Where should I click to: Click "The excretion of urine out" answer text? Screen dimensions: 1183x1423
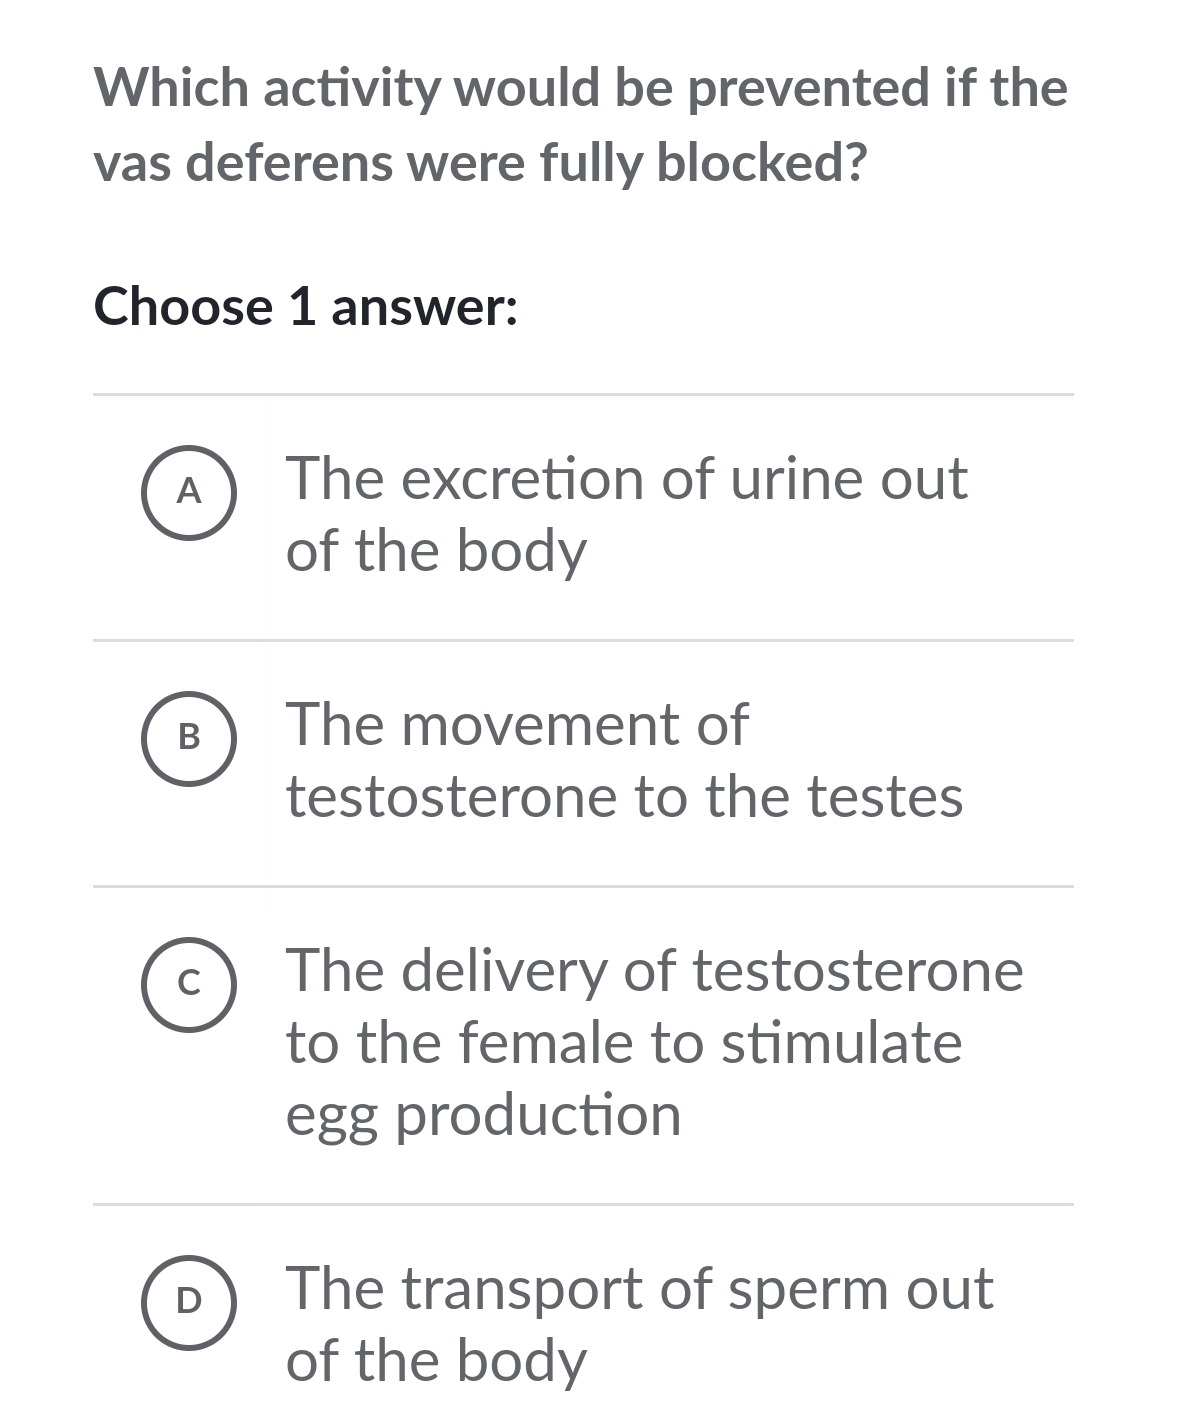627,479
